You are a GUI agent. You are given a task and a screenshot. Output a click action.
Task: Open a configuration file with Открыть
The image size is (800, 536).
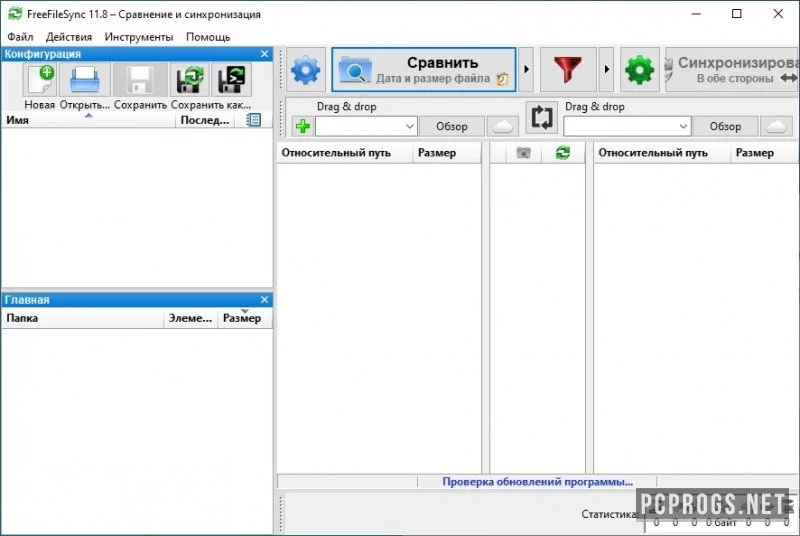(85, 80)
